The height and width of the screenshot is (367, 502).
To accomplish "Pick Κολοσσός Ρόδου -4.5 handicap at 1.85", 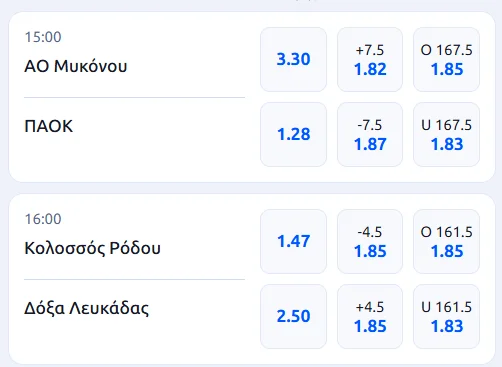I will pyautogui.click(x=370, y=241).
